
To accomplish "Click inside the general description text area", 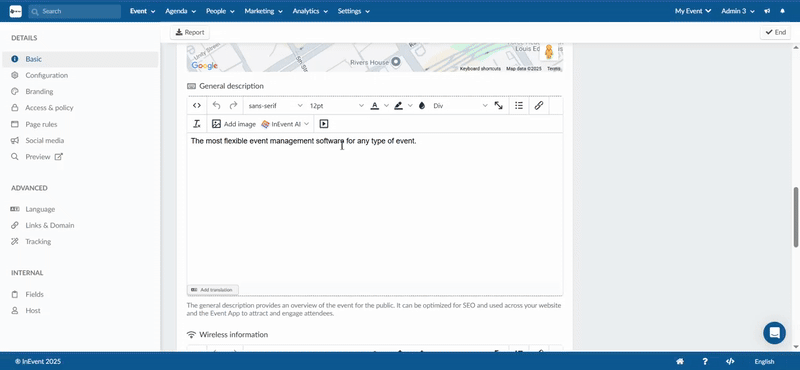I will (x=374, y=209).
